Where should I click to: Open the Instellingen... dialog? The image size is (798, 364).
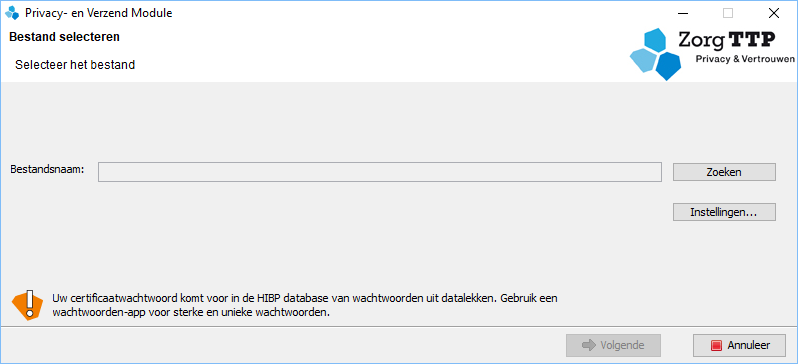[724, 212]
